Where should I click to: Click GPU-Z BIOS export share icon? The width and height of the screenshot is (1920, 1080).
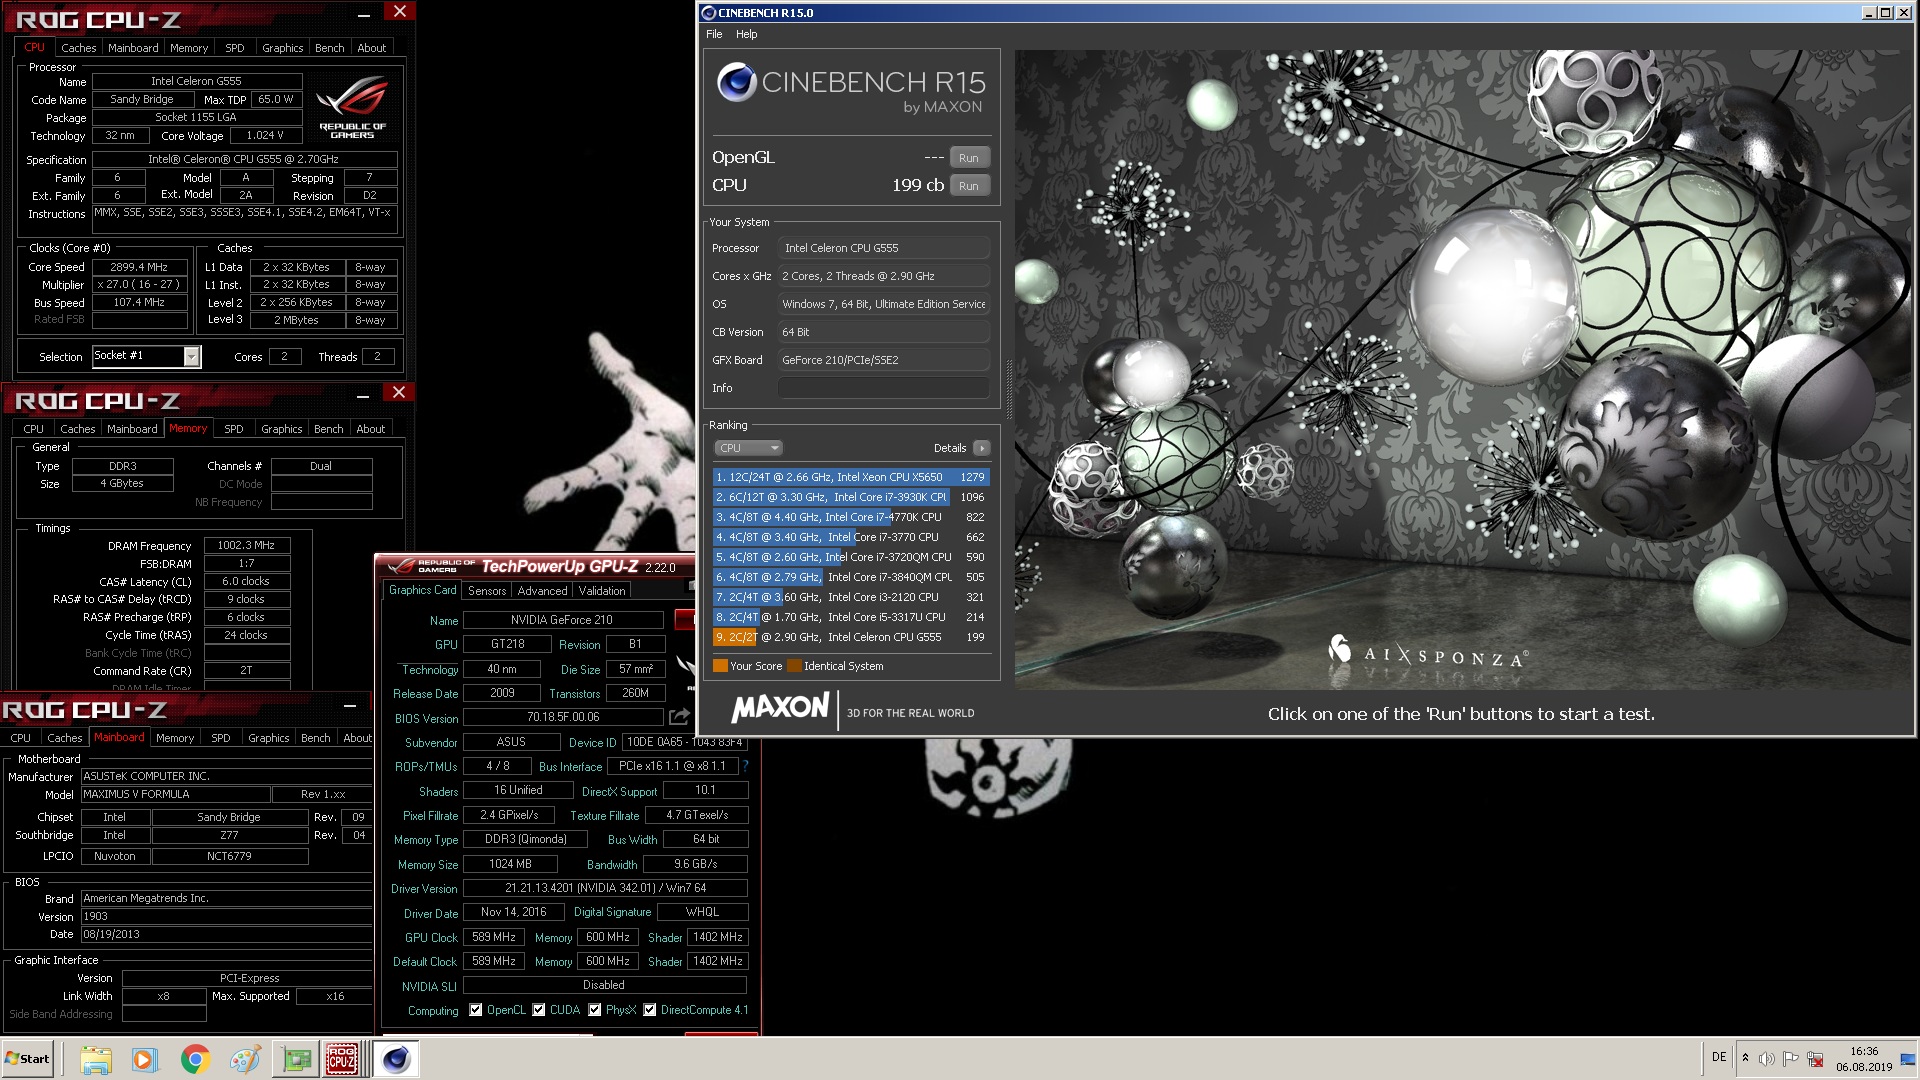coord(679,717)
